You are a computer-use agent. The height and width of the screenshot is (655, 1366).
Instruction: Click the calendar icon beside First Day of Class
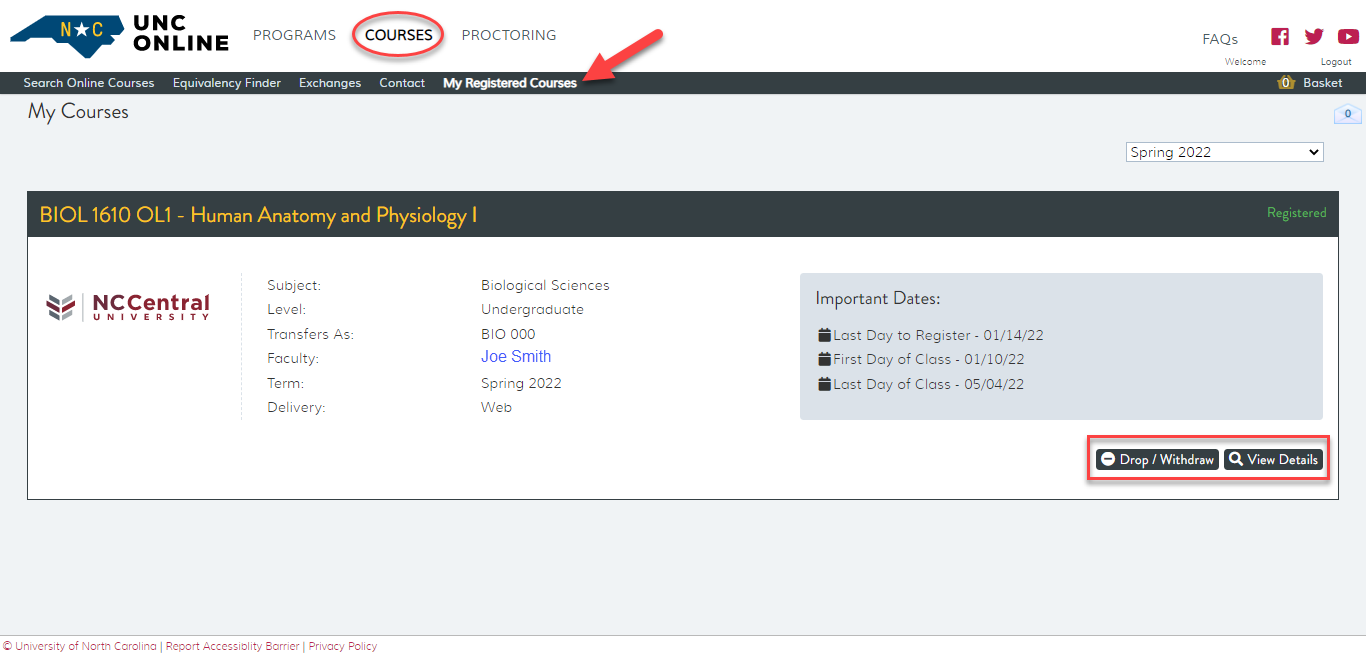(824, 358)
